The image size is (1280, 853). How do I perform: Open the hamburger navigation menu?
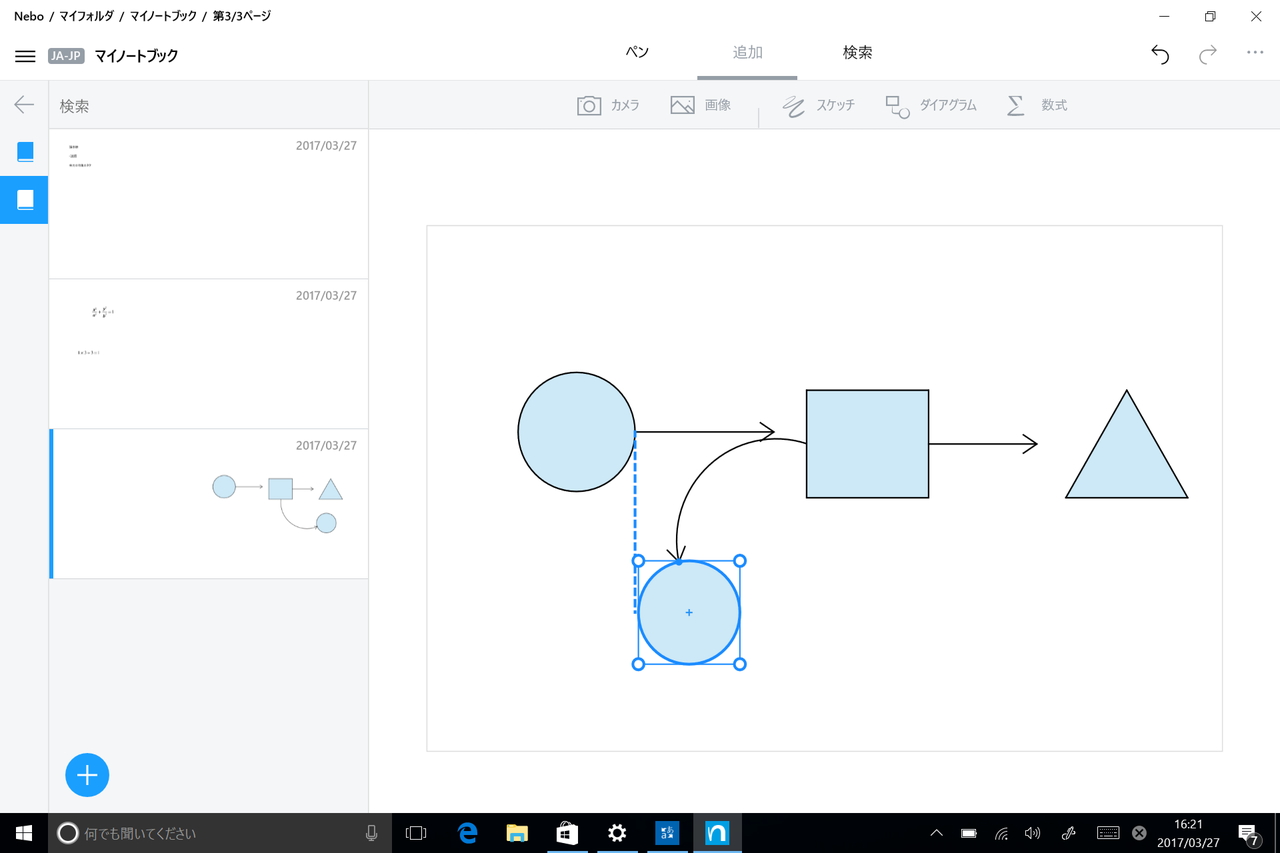[25, 55]
